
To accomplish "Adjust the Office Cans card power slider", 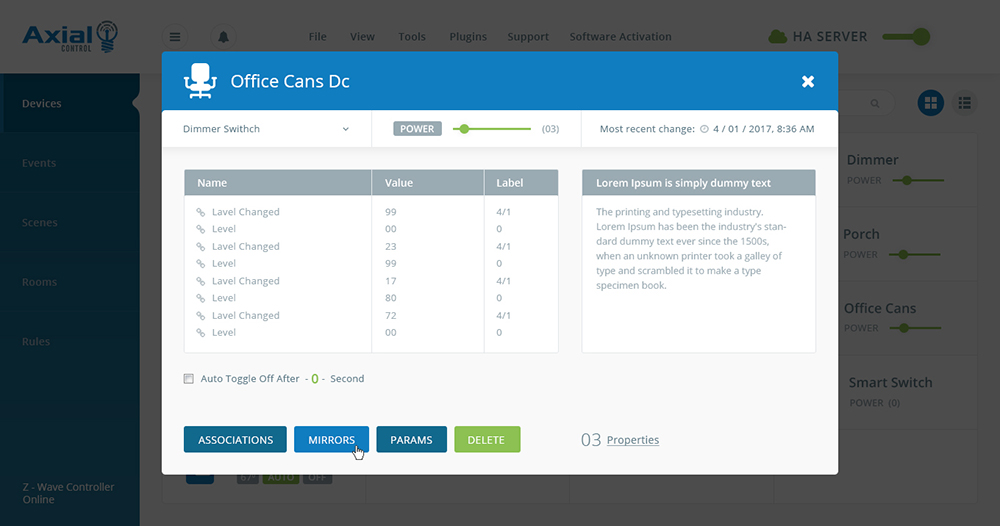I will point(915,328).
